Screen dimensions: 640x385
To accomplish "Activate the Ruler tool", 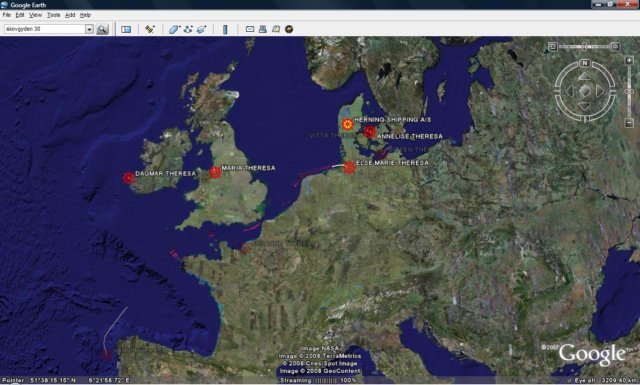I will [225, 29].
